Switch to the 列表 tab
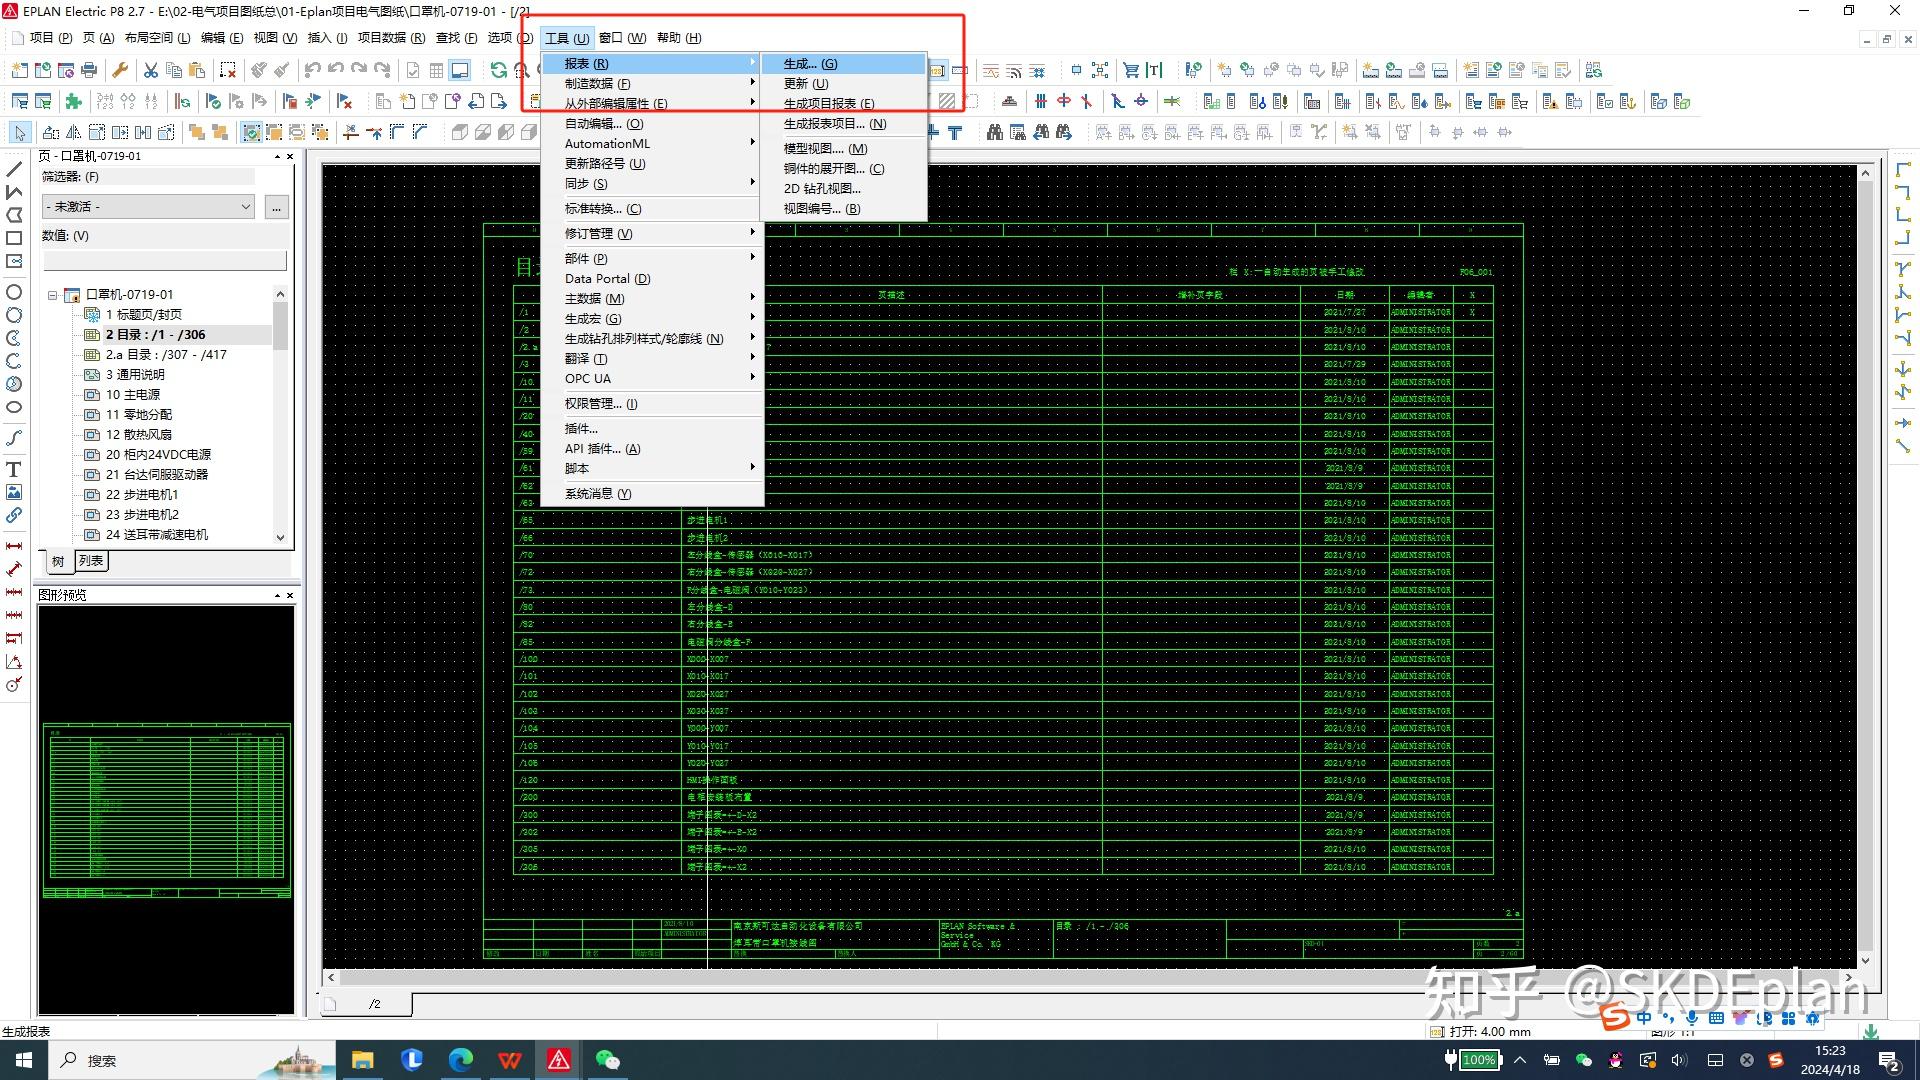The image size is (1920, 1080). point(91,561)
